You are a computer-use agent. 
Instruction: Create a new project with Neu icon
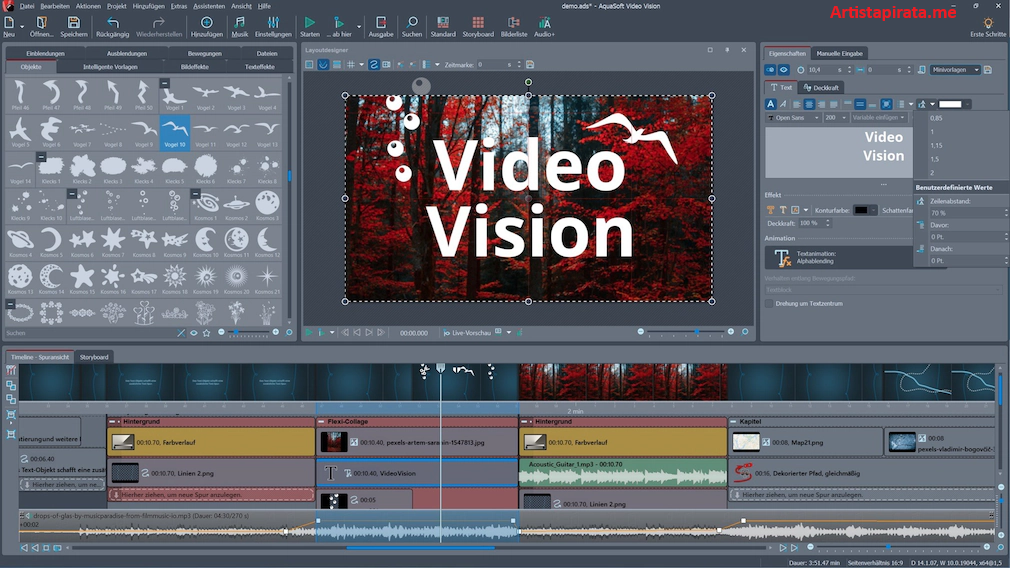tap(9, 26)
